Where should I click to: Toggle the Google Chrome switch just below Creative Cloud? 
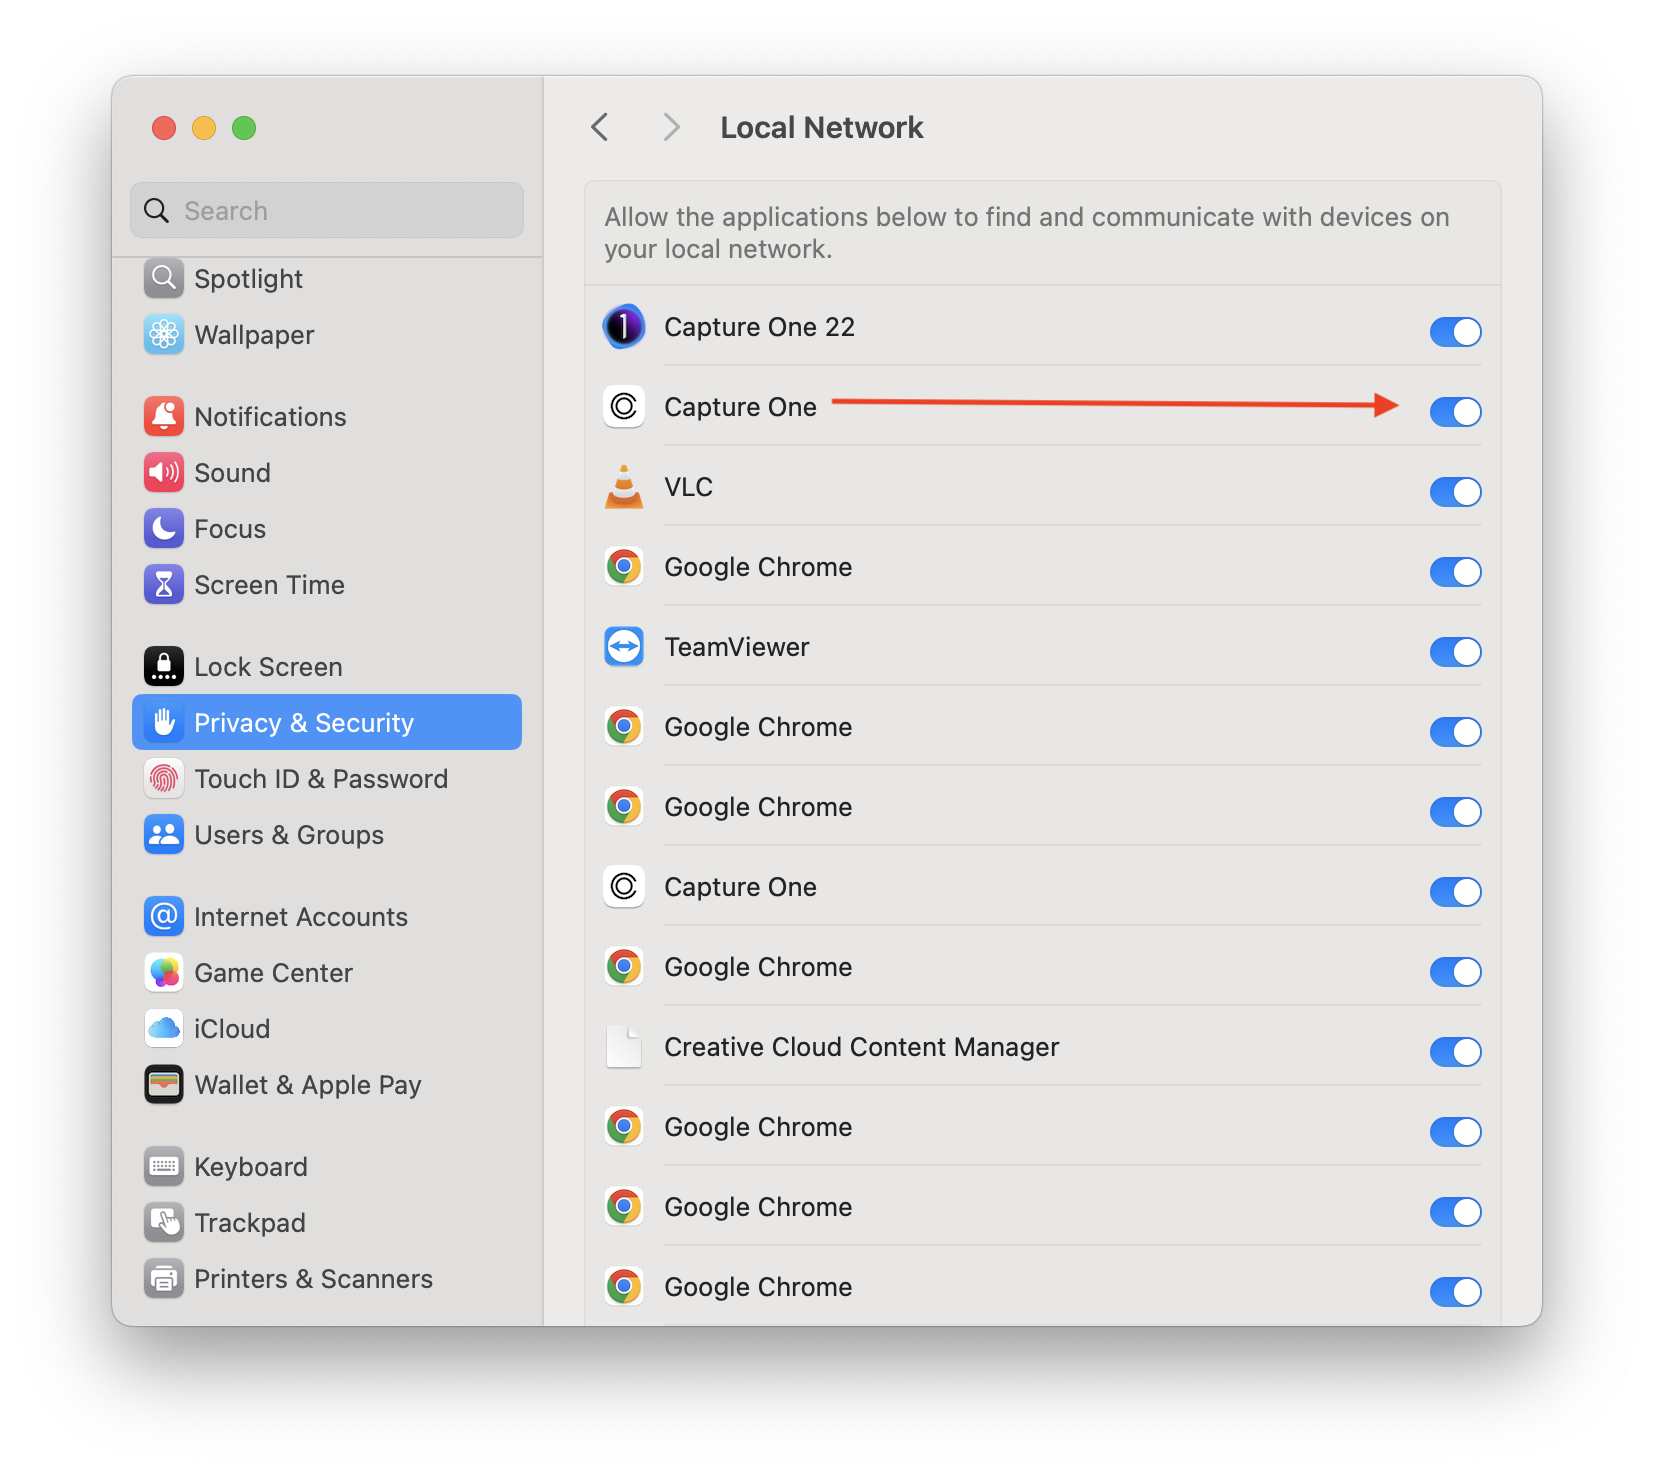click(1455, 1131)
